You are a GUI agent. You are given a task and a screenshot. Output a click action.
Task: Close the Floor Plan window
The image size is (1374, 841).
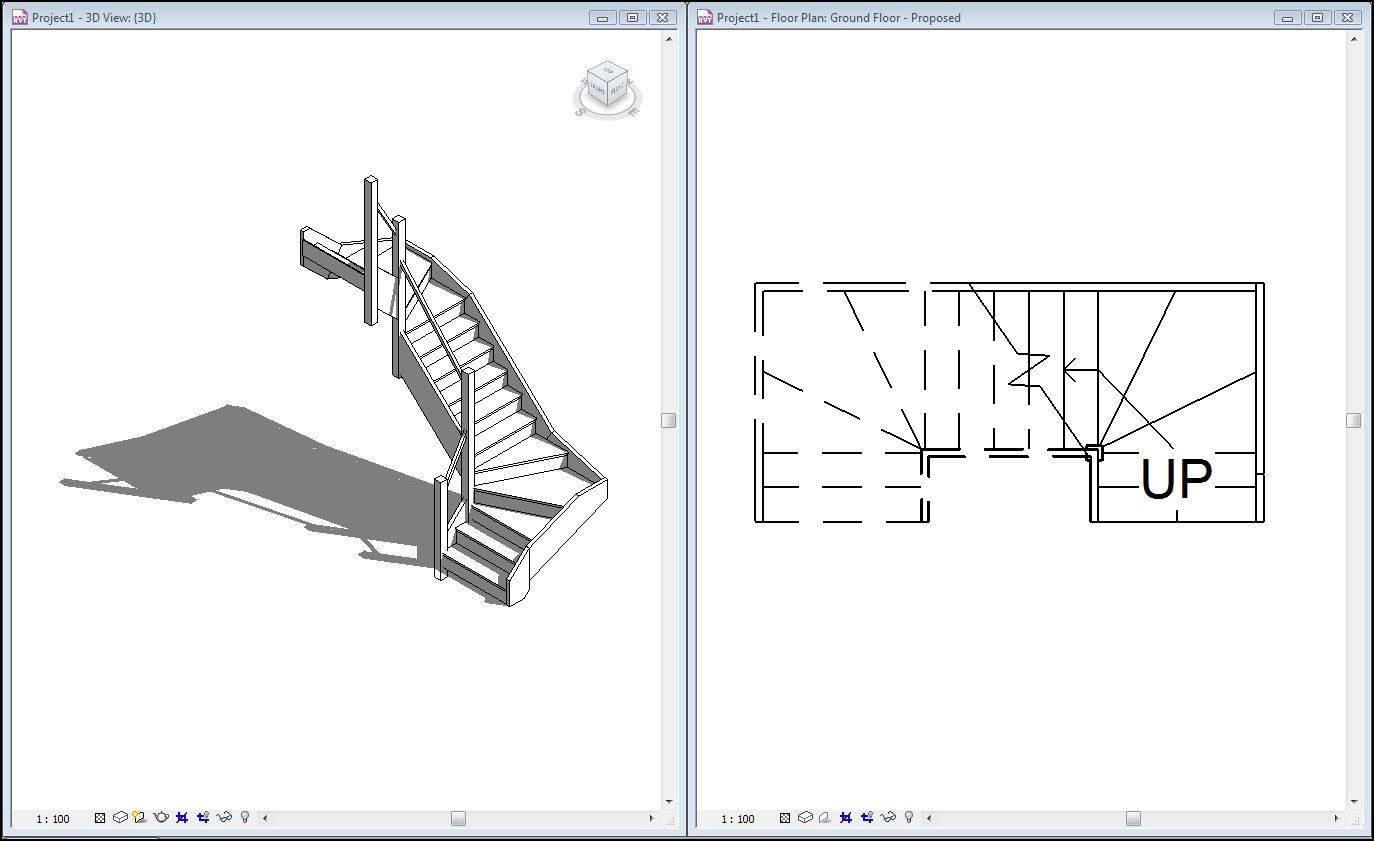pyautogui.click(x=1348, y=17)
